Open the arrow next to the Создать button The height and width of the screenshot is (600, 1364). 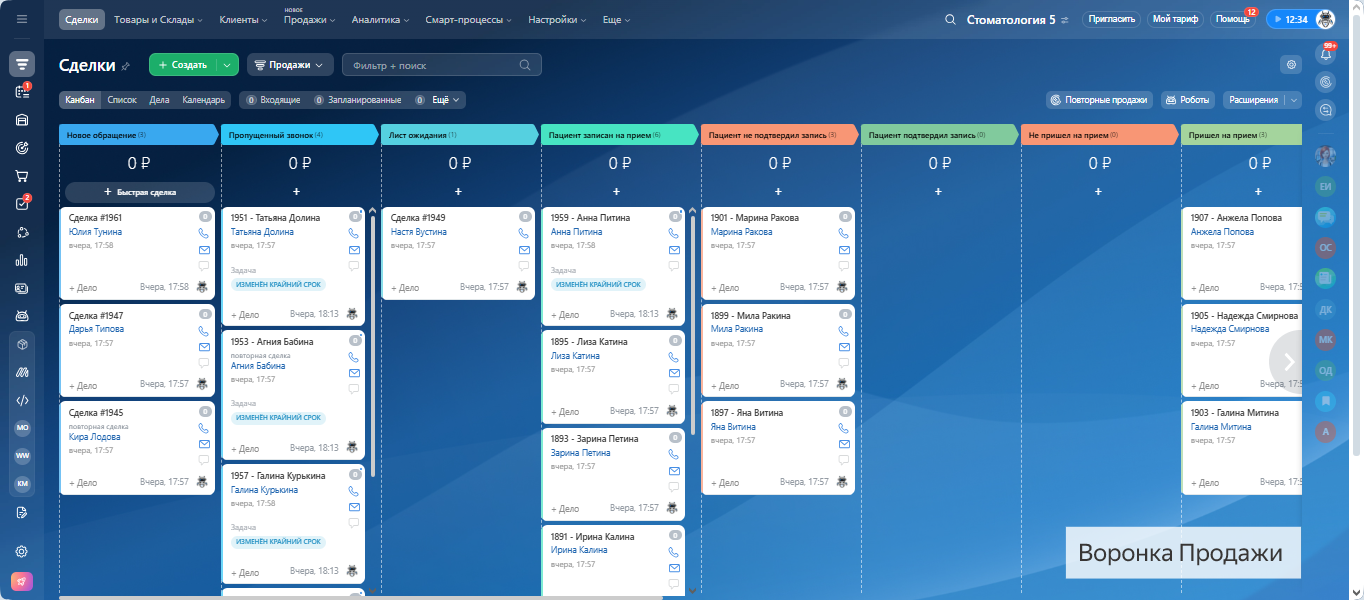[x=227, y=65]
